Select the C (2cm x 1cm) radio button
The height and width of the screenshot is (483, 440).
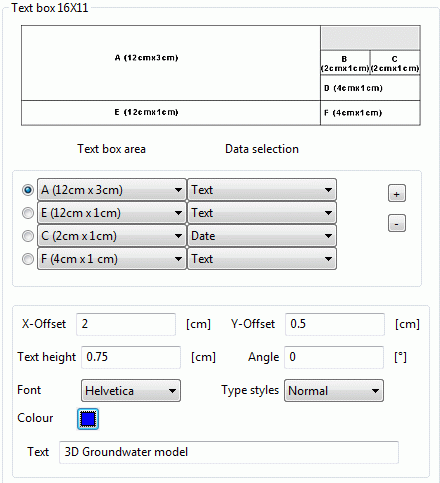coord(28,236)
